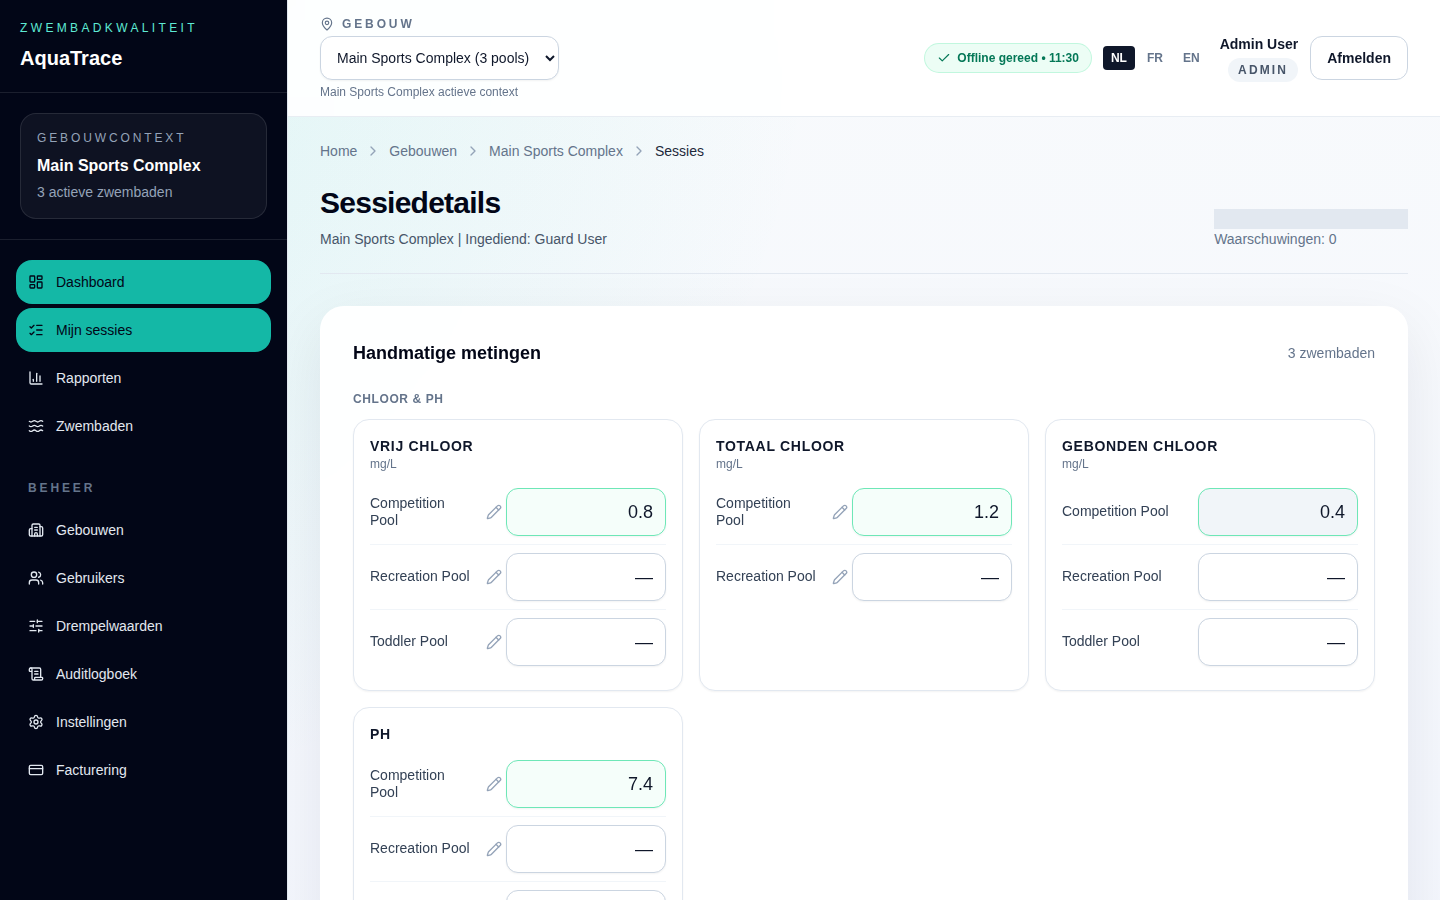1440x900 pixels.
Task: Switch language to EN
Action: 1191,58
